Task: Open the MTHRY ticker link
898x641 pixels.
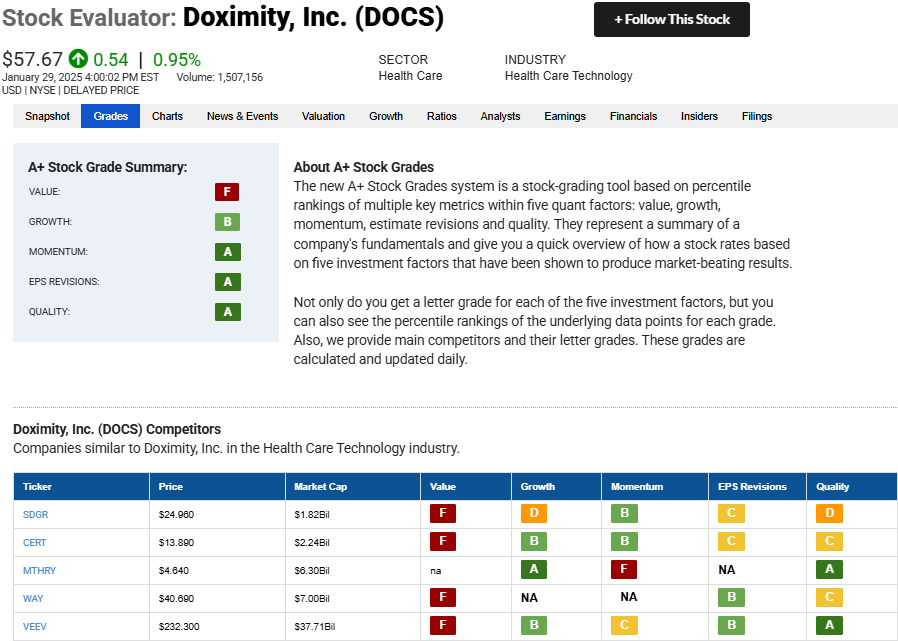Action: click(x=40, y=571)
